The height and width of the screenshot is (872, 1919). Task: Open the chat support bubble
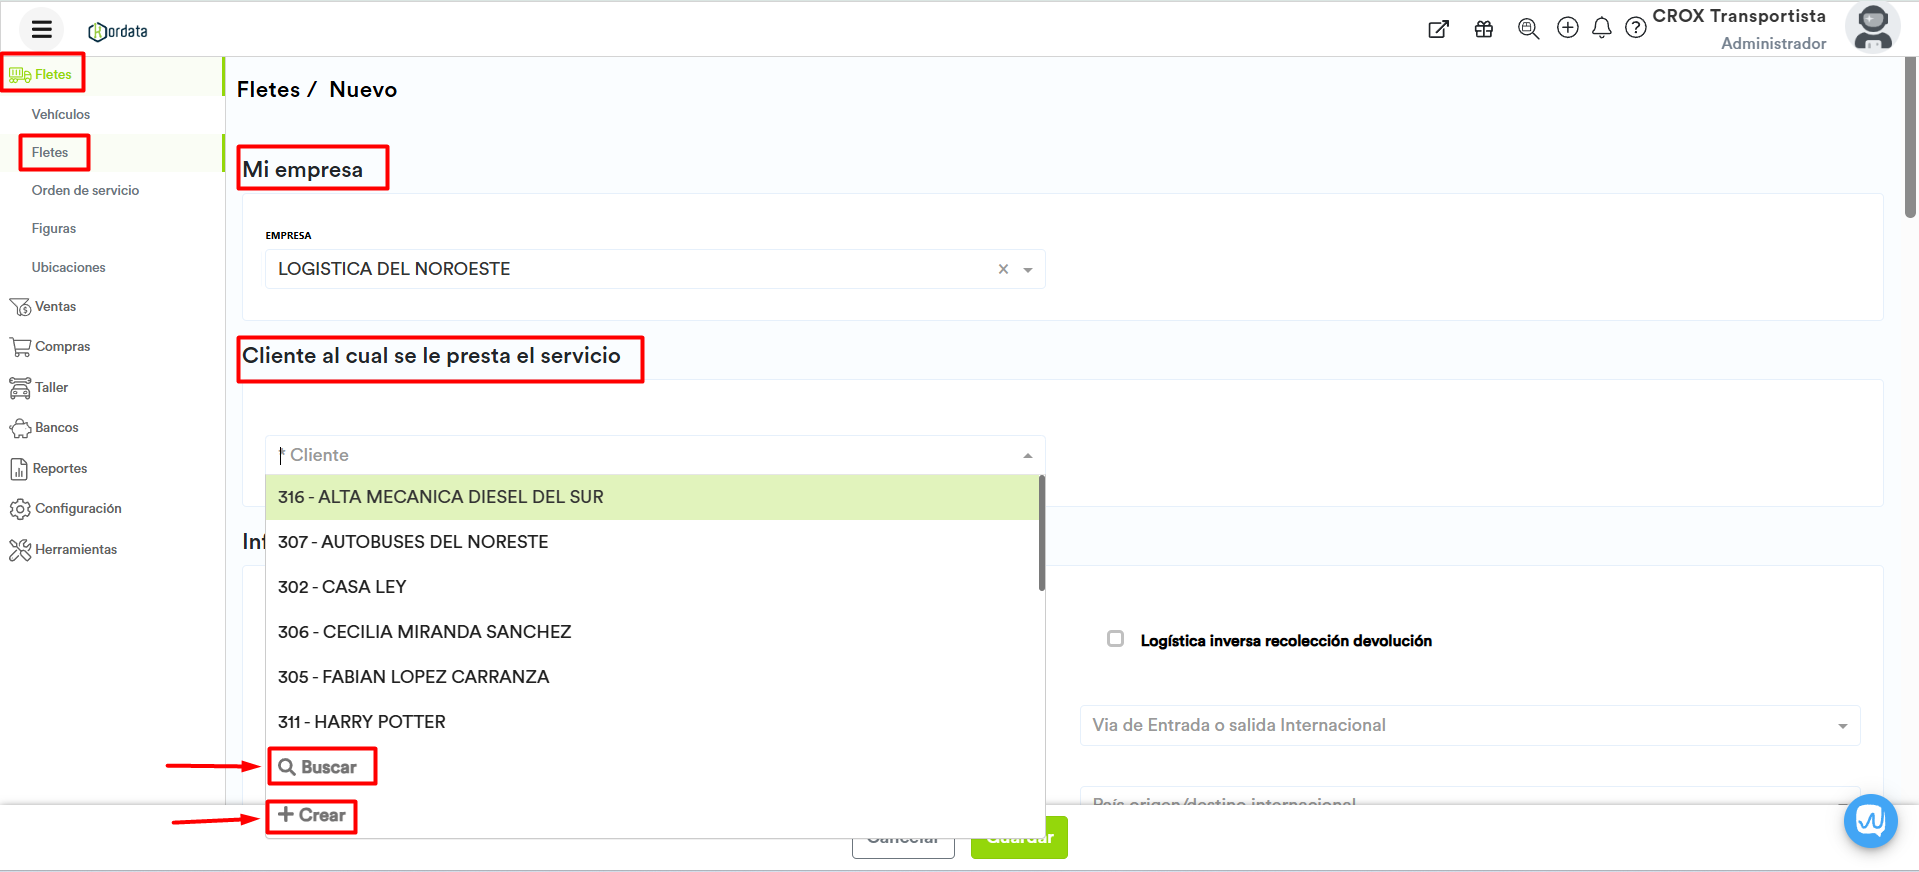tap(1870, 821)
